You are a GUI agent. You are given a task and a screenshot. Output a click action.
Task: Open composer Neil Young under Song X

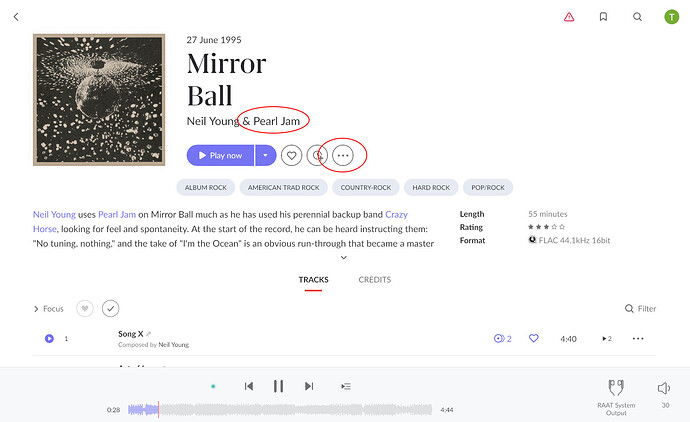tap(173, 345)
